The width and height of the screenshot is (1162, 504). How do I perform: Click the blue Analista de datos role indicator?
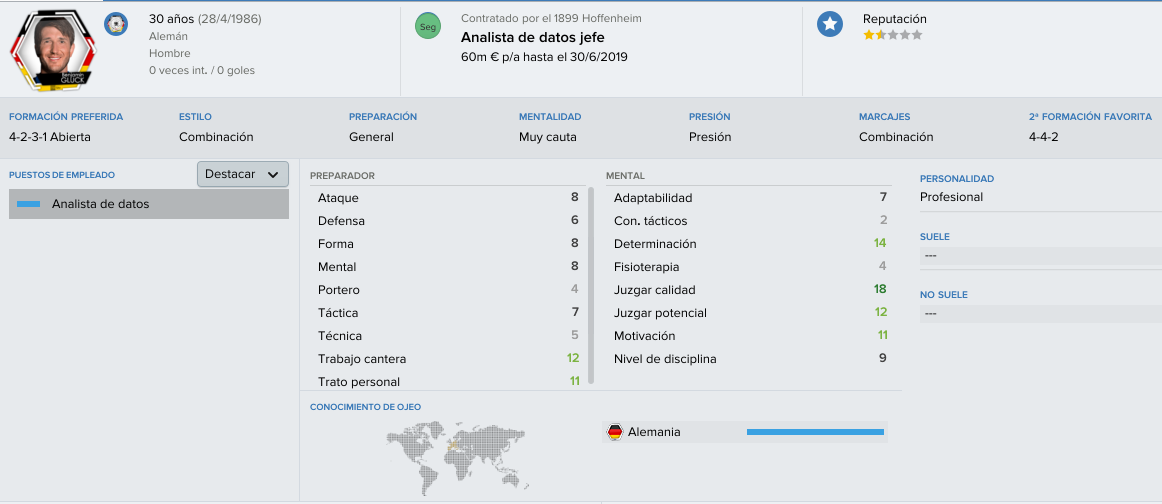tap(28, 204)
